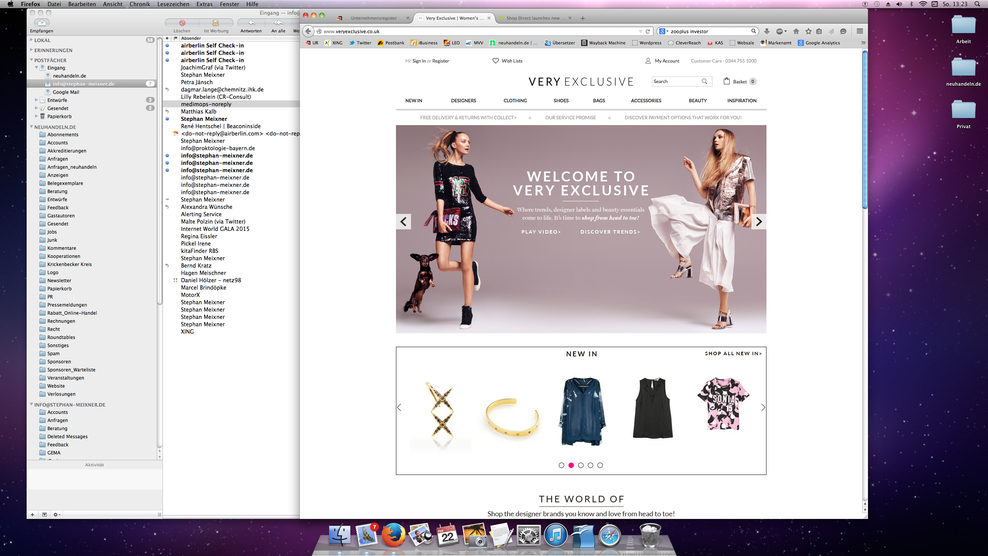Click the Very Exclusive Basket icon
The height and width of the screenshot is (556, 988).
tap(727, 81)
